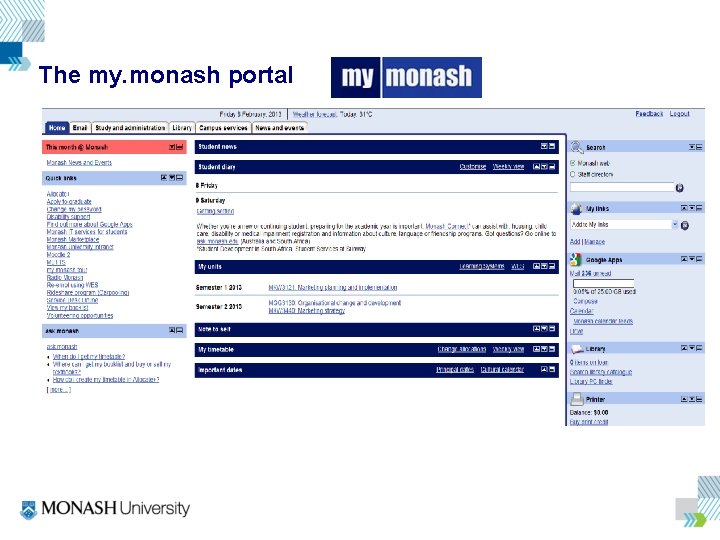Click the Logout link
This screenshot has height=540, width=720.
(x=680, y=113)
